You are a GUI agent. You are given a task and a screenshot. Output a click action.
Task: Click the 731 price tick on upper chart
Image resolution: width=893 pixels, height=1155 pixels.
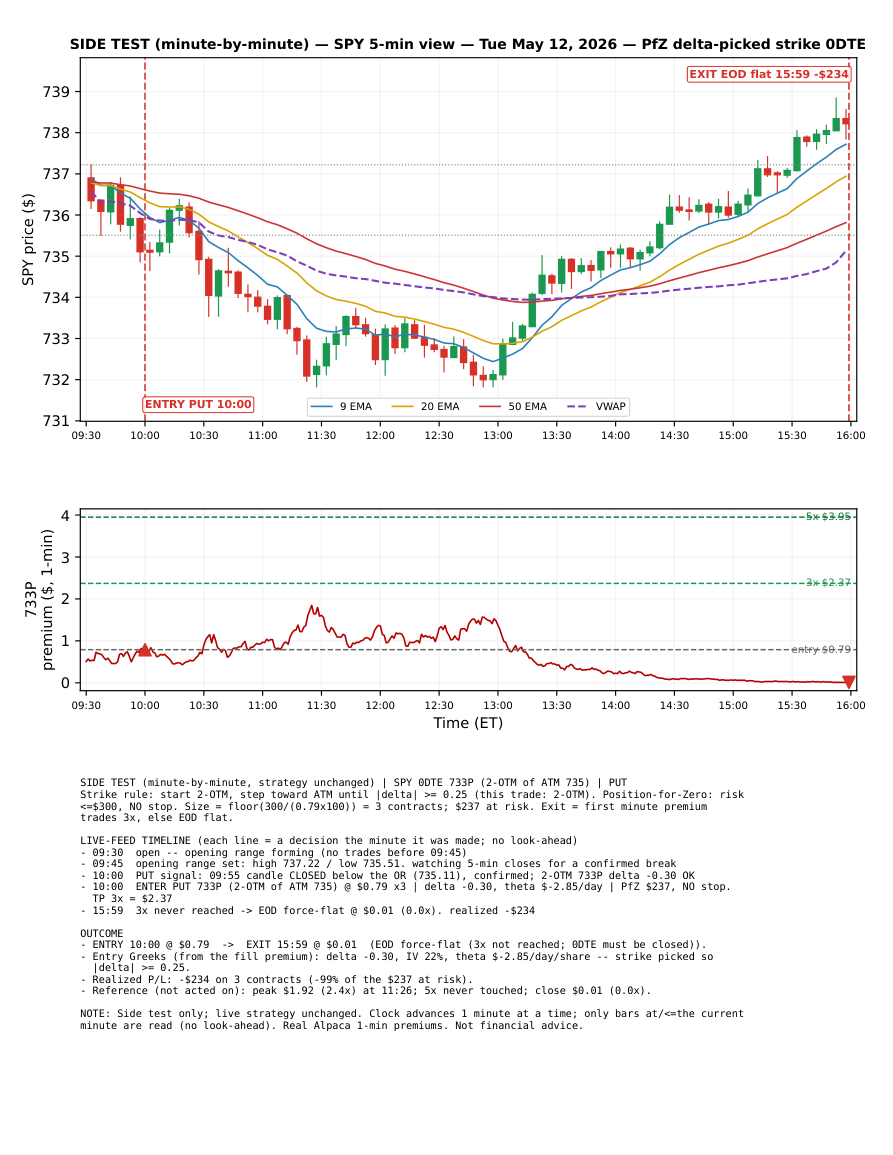[x=56, y=421]
